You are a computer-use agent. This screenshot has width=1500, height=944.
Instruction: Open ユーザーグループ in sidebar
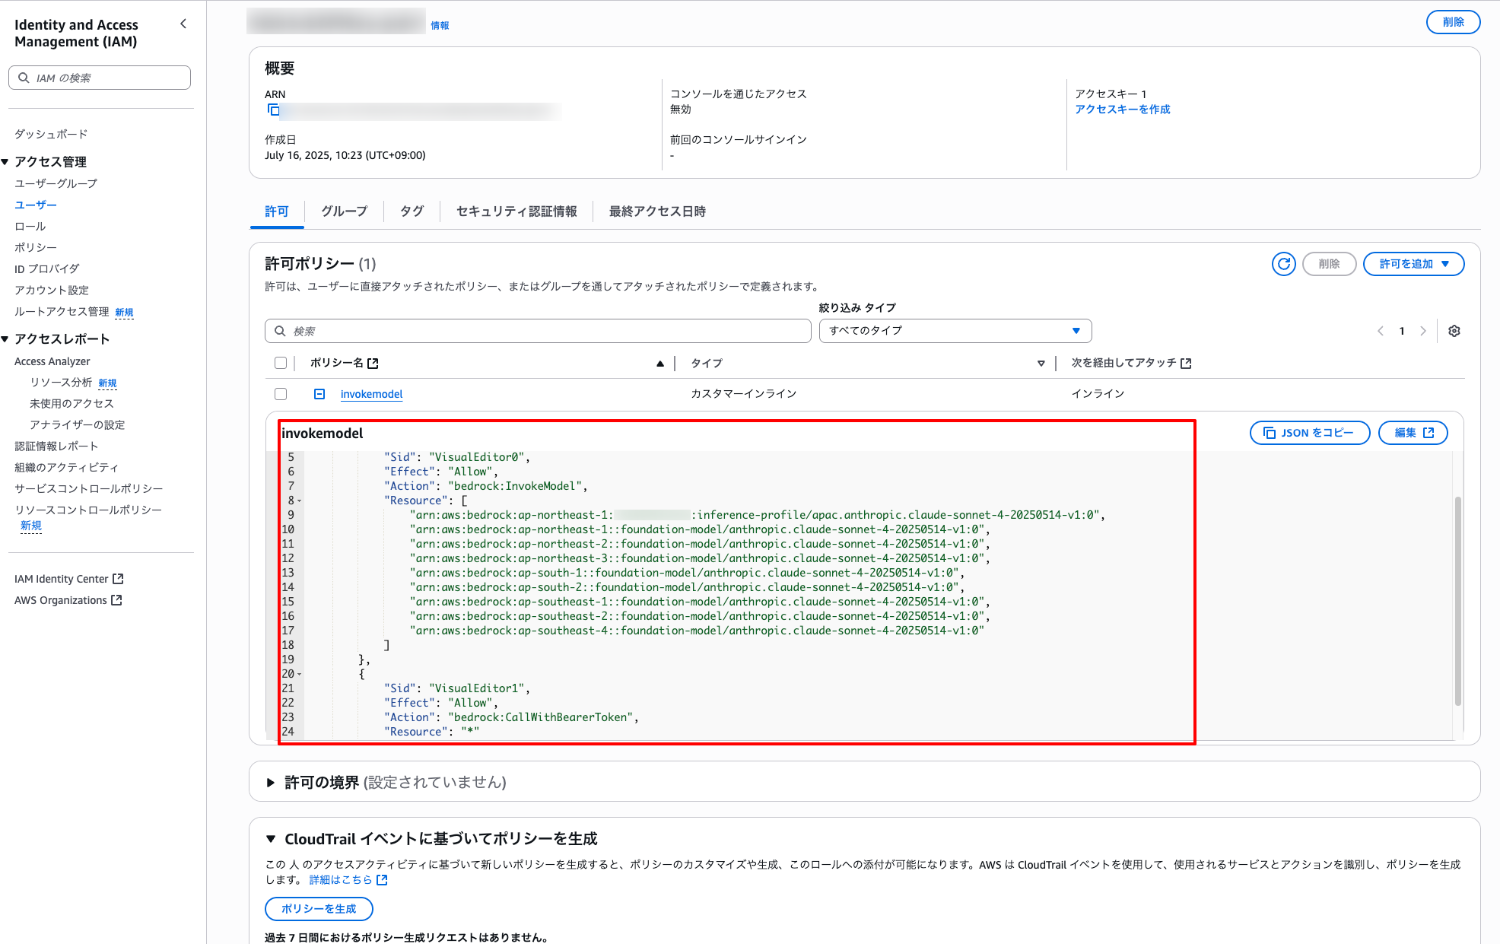click(56, 184)
